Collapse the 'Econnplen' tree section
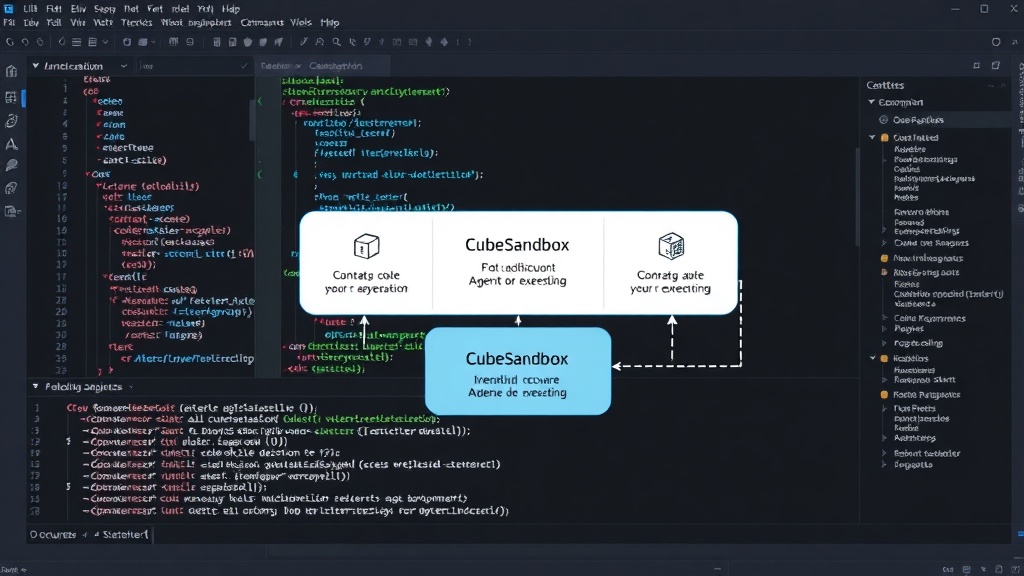Screen dimensions: 1024x576 [x=871, y=102]
